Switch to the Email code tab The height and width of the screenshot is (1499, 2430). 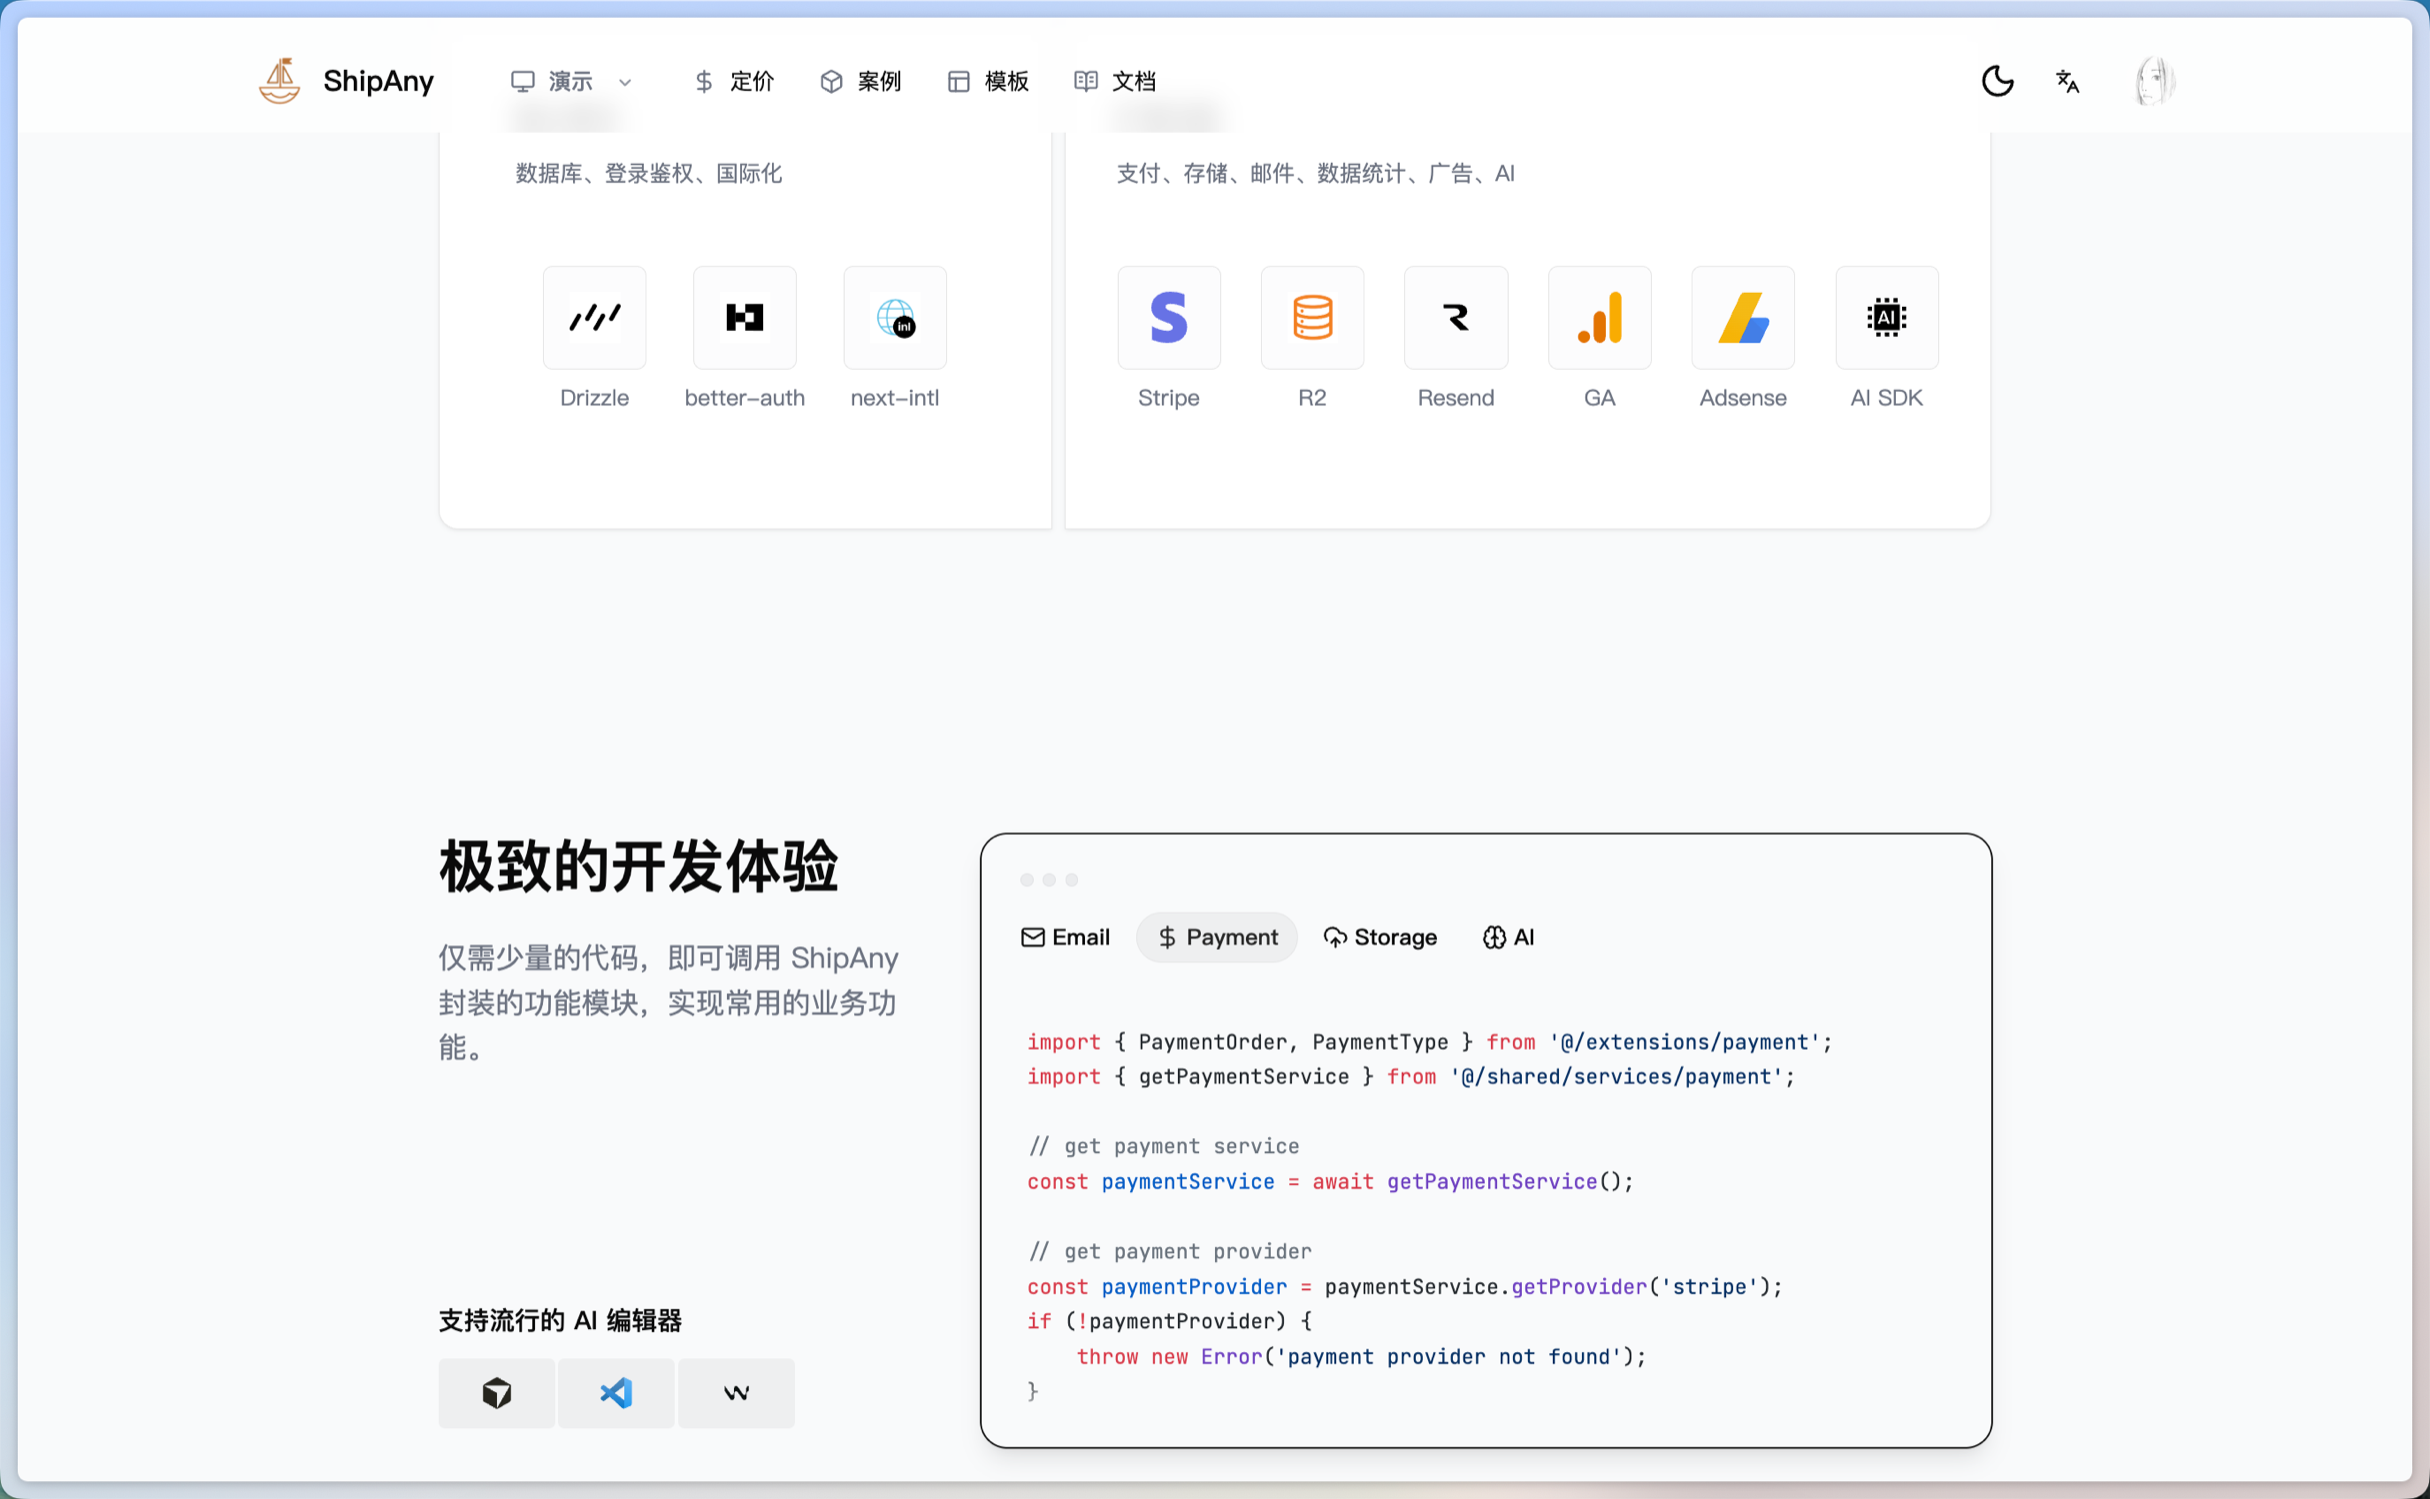[1065, 937]
